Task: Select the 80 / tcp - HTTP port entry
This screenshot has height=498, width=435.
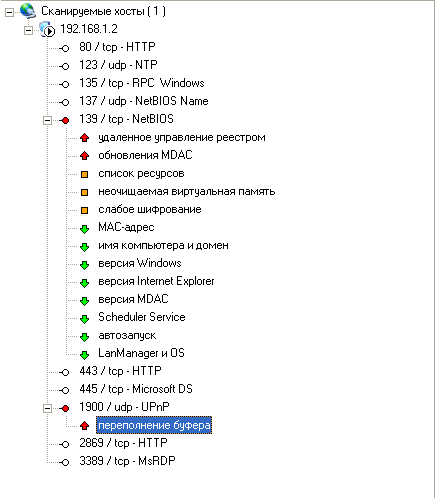Action: tap(117, 47)
